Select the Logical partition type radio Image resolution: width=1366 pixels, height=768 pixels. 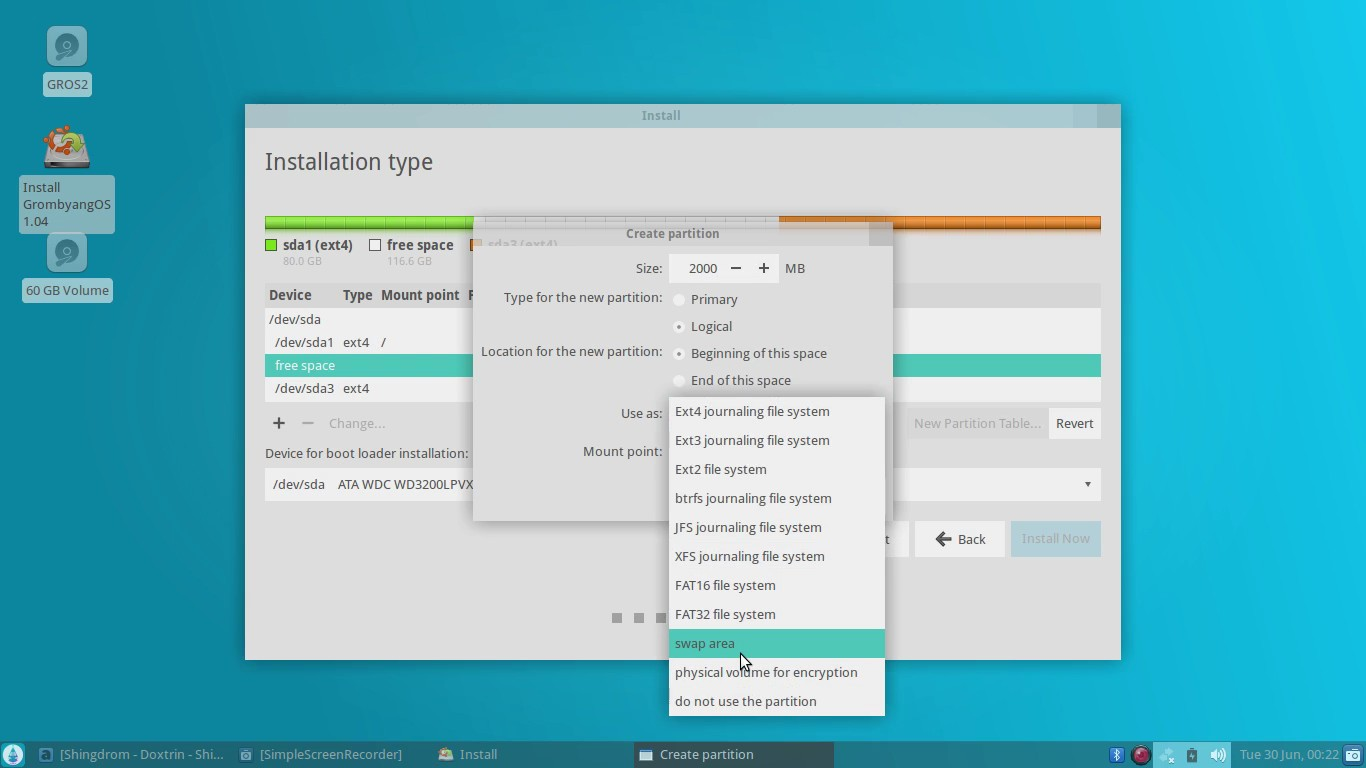click(x=679, y=327)
